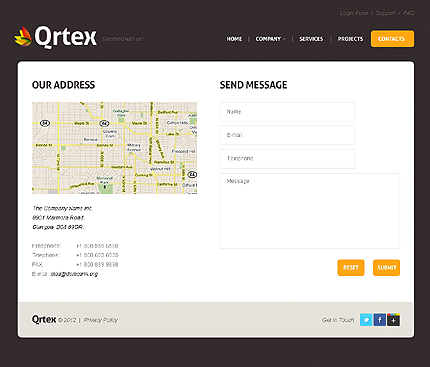Open the Privacy Policy footer link
This screenshot has width=430, height=367.
coord(101,320)
